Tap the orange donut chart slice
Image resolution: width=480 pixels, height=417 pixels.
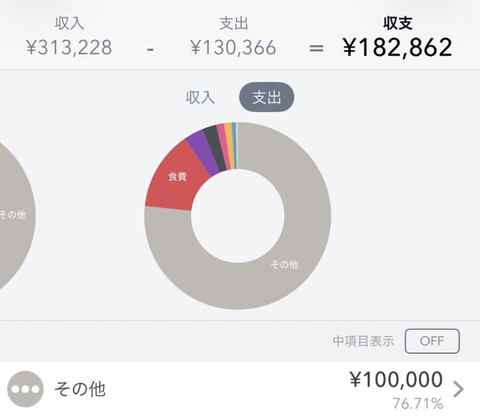pos(229,143)
